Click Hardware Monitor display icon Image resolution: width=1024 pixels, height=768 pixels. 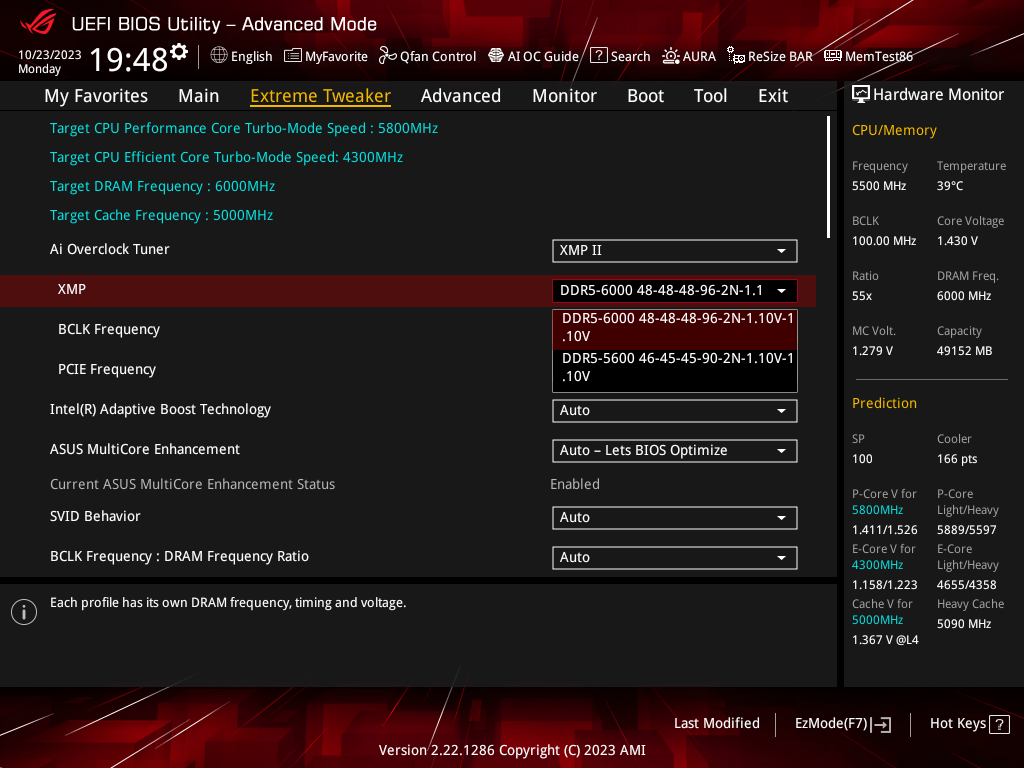pyautogui.click(x=861, y=95)
